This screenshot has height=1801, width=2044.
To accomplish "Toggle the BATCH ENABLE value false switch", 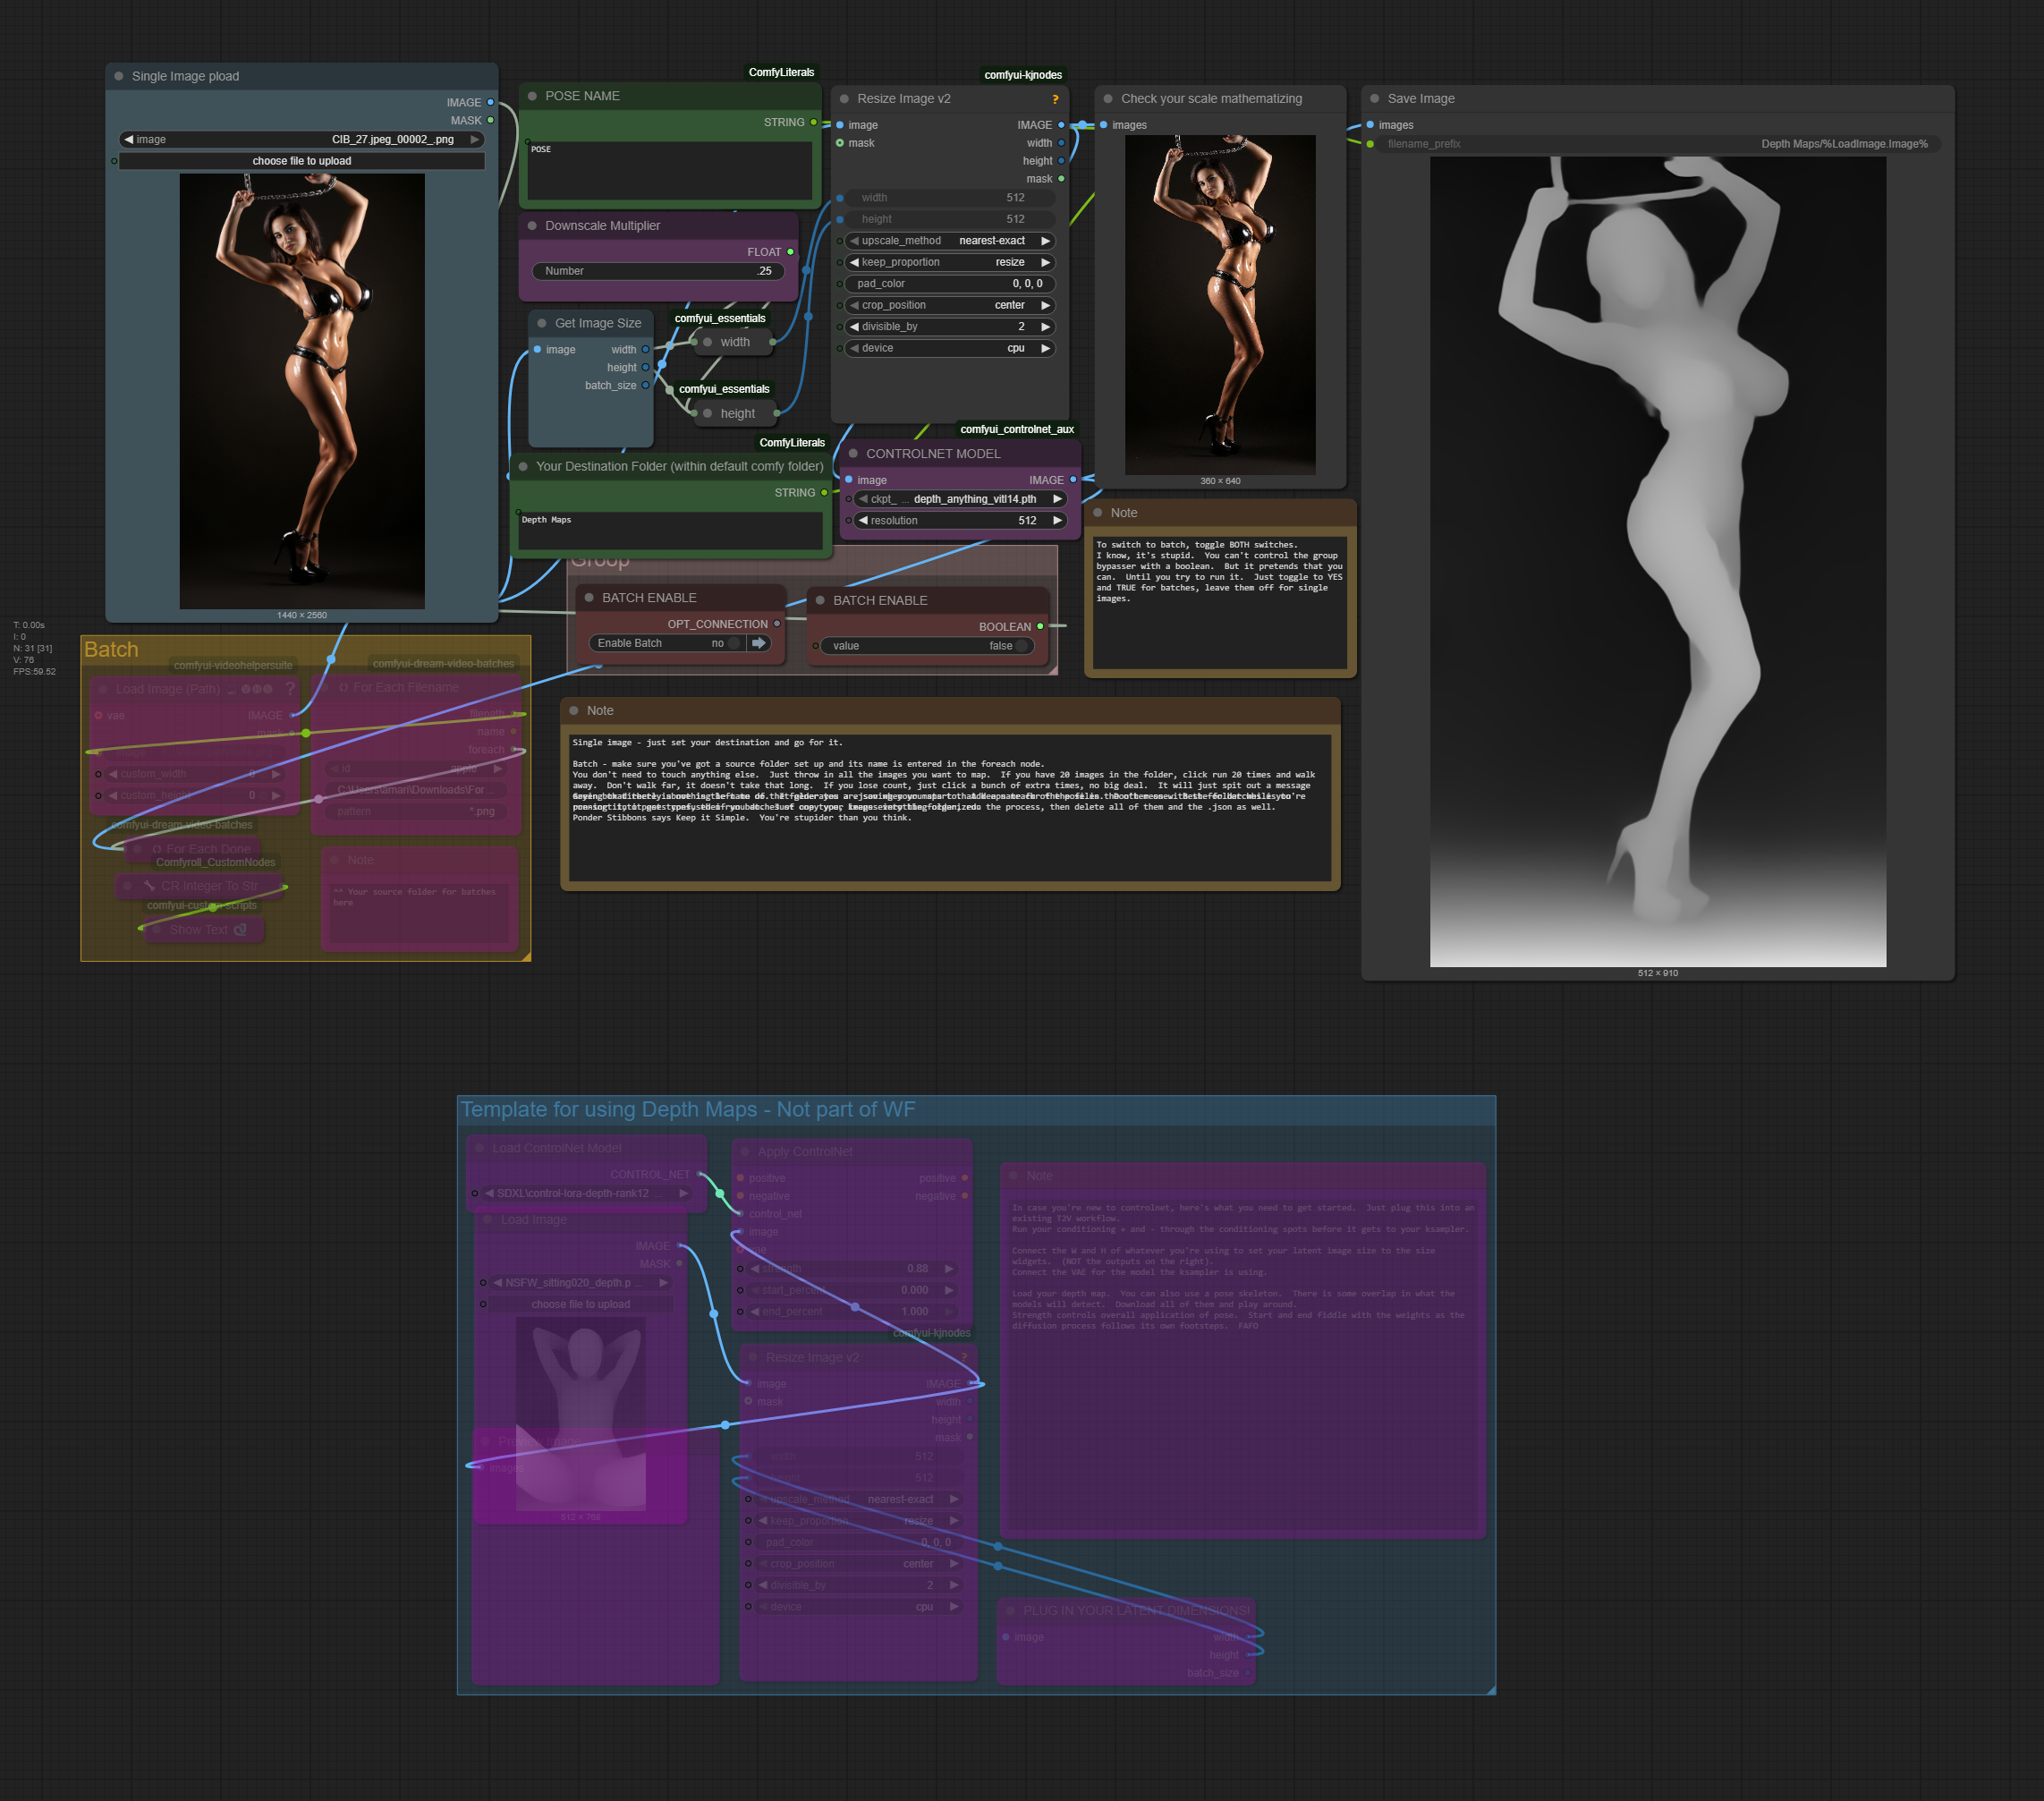I will [1021, 646].
